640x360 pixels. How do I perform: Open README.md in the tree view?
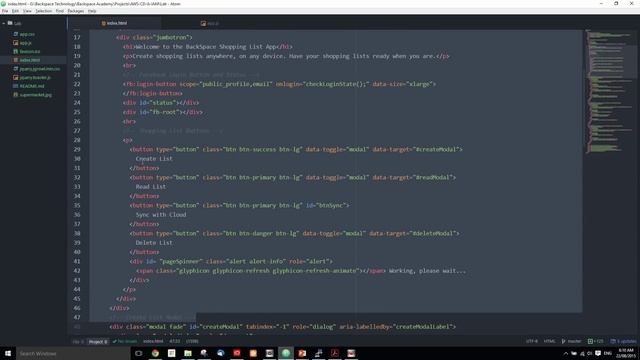32,86
